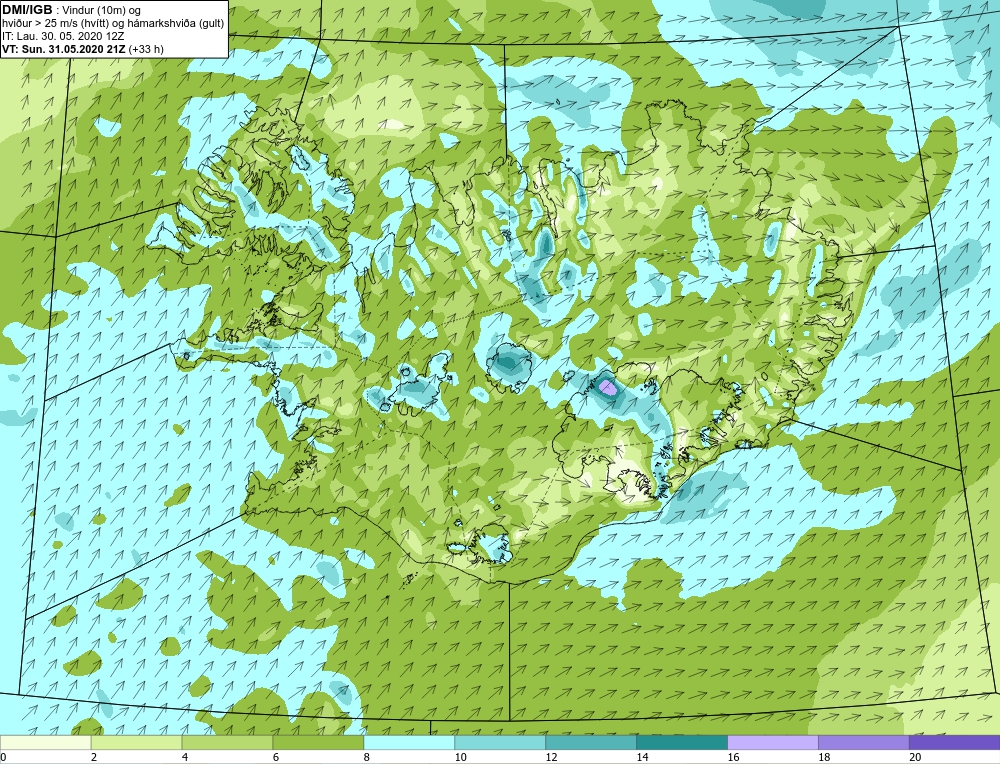Click the 12–14 m/s teal legend swatch
The height and width of the screenshot is (764, 1000).
(x=591, y=742)
